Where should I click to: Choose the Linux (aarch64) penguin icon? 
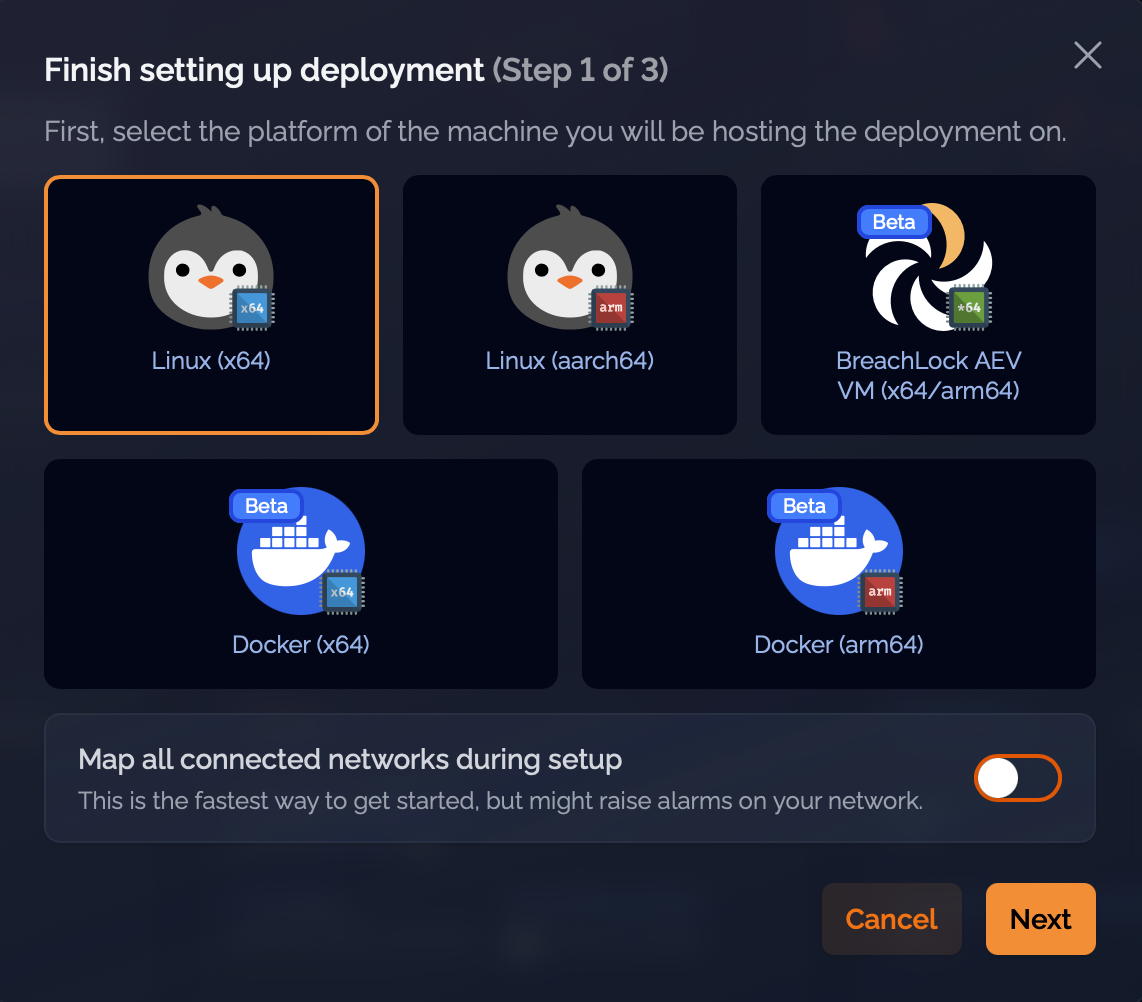coord(570,267)
